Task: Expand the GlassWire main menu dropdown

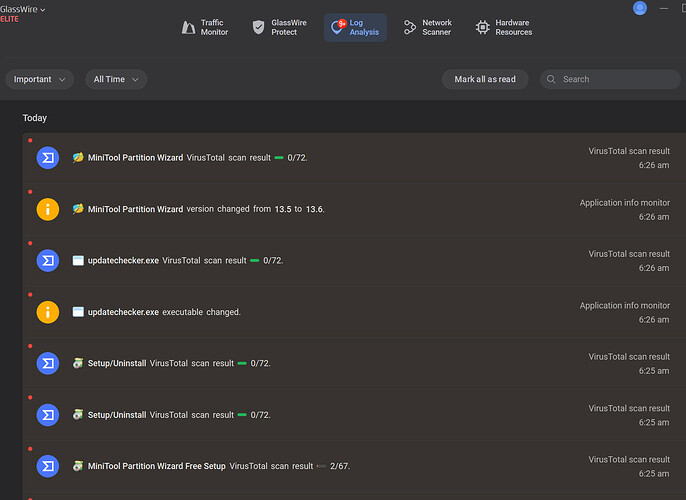Action: (x=24, y=8)
